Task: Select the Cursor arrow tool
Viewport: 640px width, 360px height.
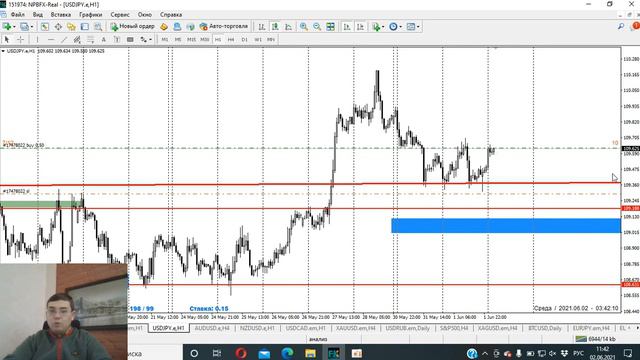Action: point(7,40)
